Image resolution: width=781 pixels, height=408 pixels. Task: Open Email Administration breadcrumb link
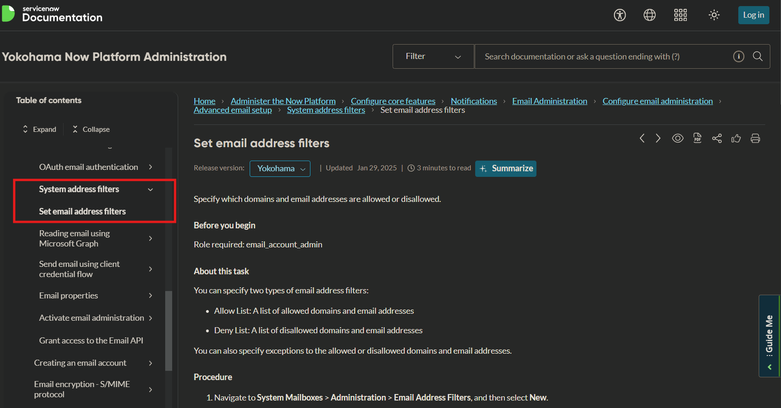point(549,101)
